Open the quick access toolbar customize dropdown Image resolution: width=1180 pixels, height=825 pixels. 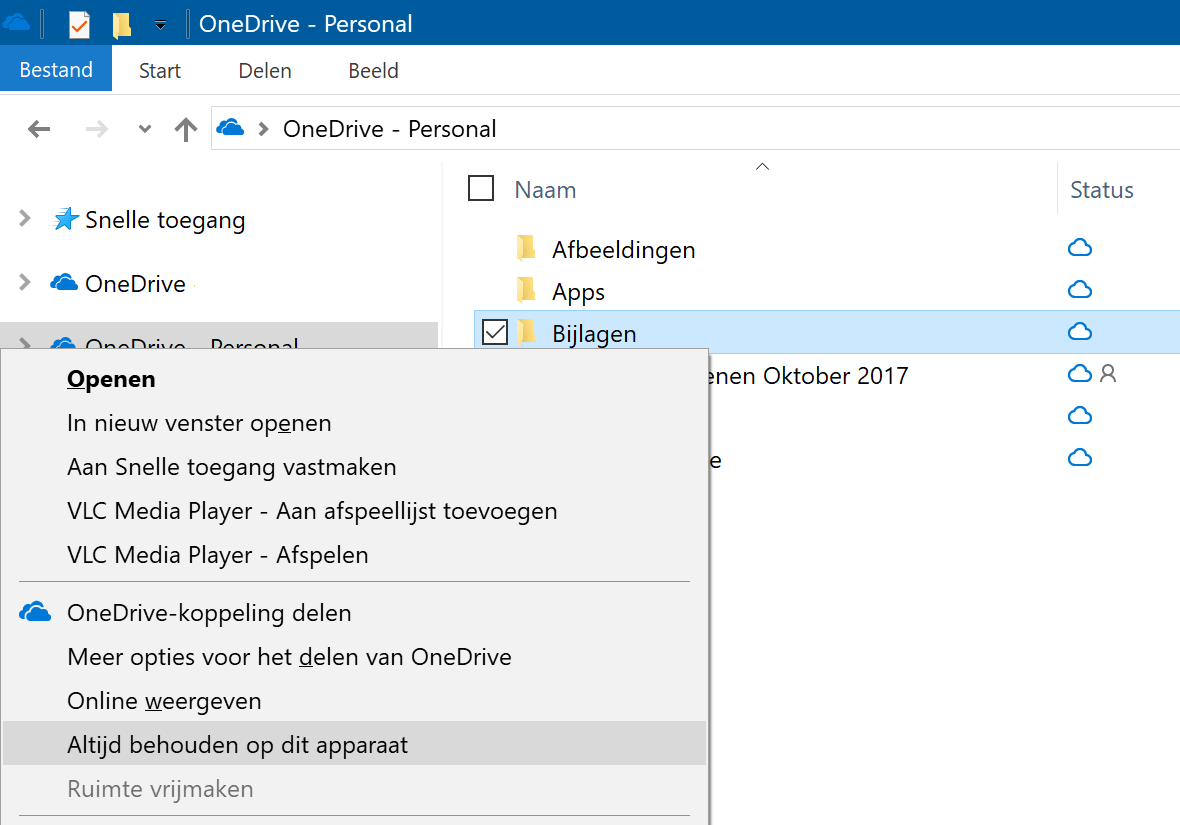pyautogui.click(x=160, y=25)
